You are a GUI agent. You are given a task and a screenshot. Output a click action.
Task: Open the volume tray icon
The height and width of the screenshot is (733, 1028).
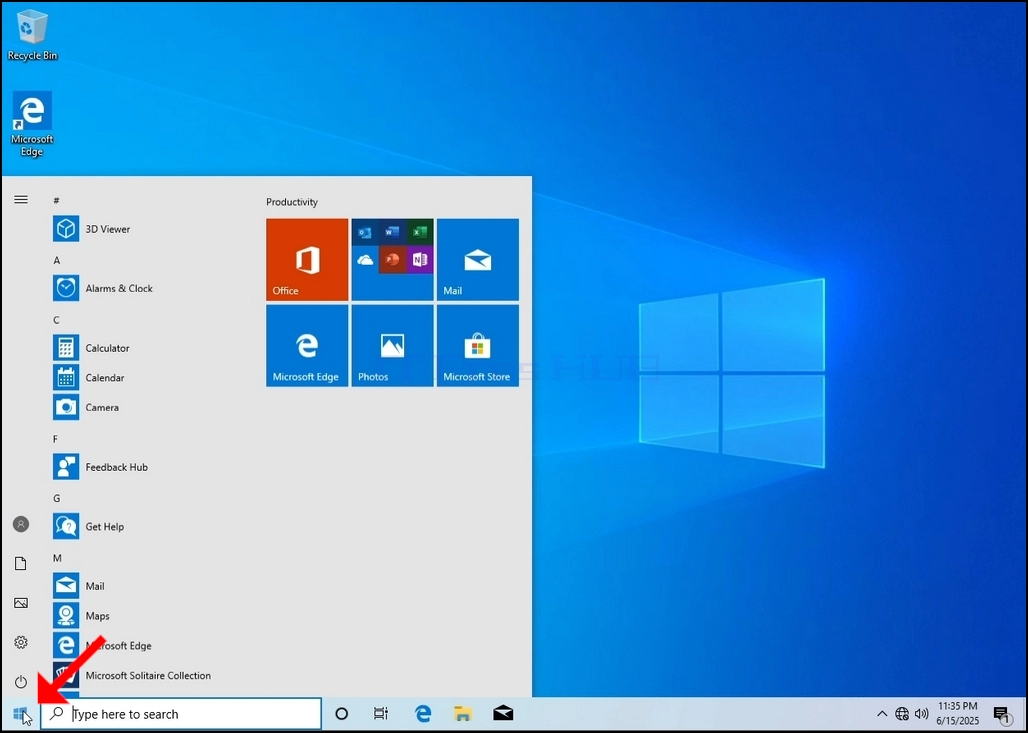922,714
